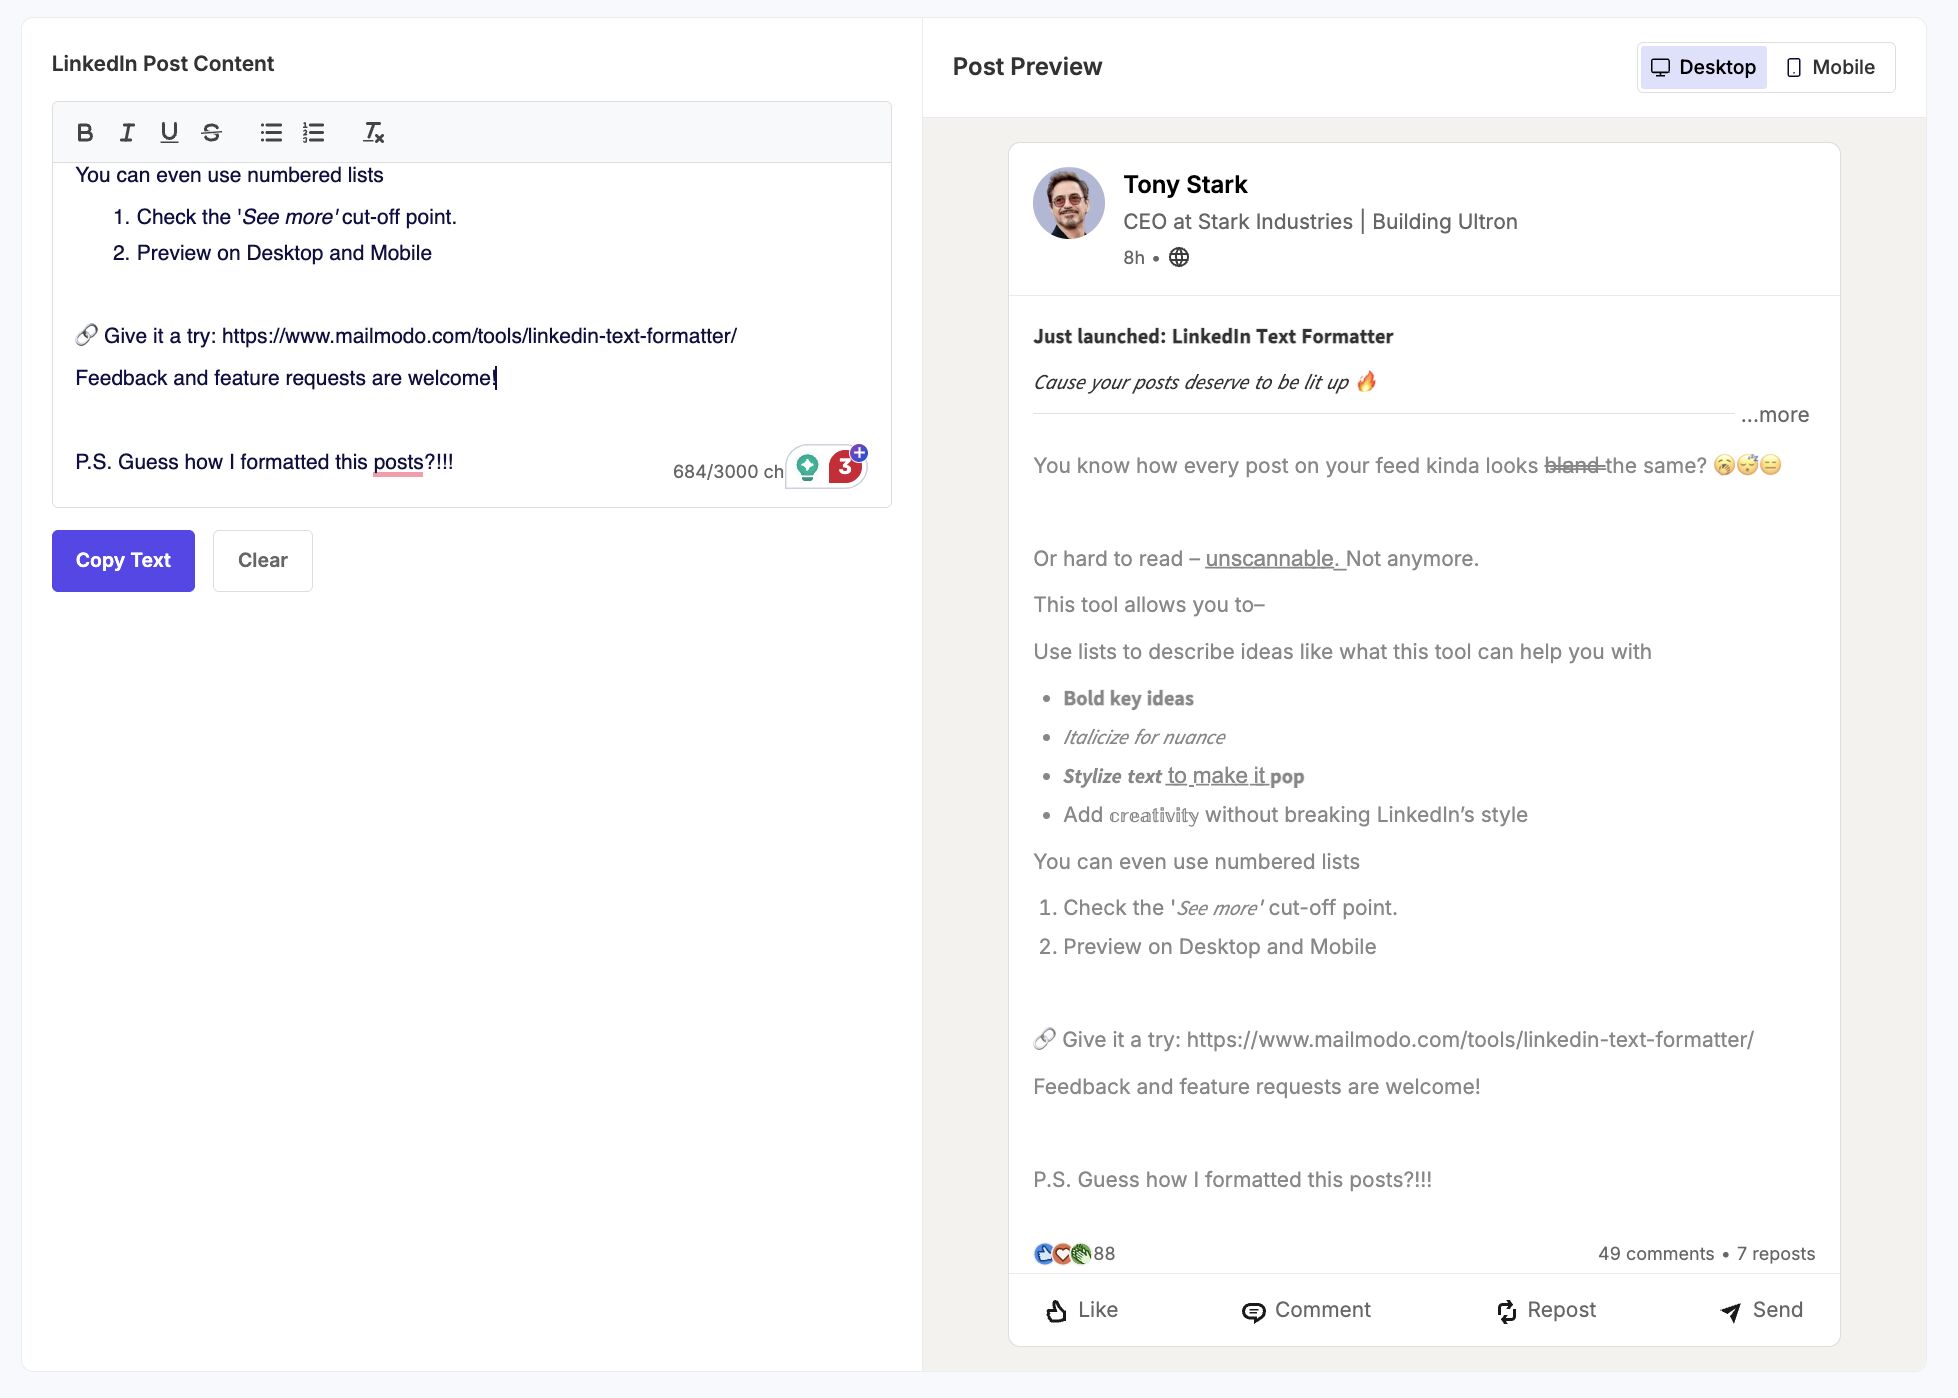Insert a bulleted list

click(271, 132)
